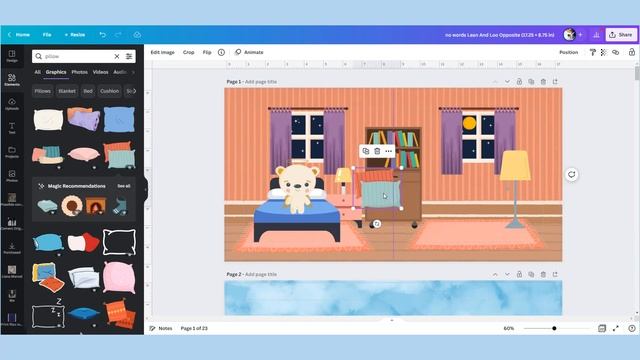
Task: Open the help icon in bottom bar
Action: pos(632,328)
